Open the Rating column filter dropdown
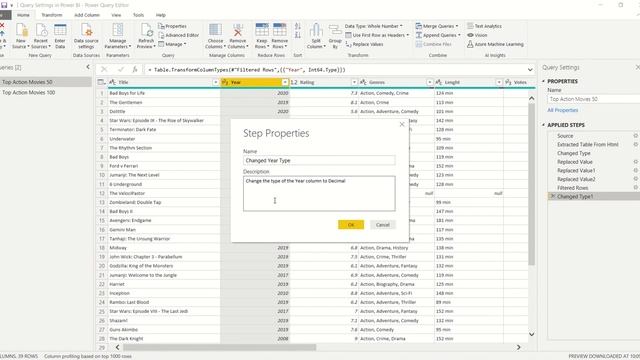Image resolution: width=640 pixels, height=360 pixels. (354, 82)
